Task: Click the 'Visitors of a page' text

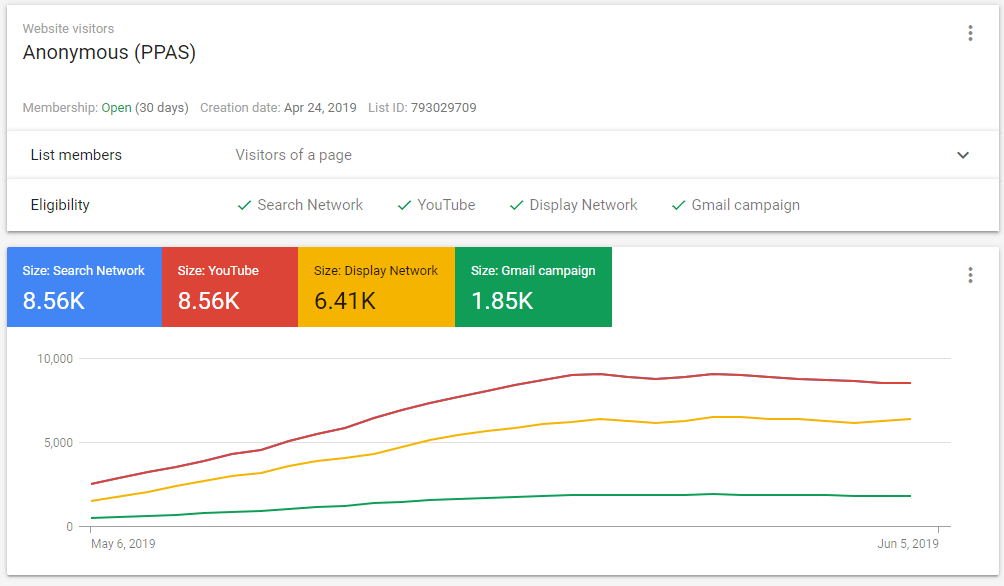Action: point(293,155)
